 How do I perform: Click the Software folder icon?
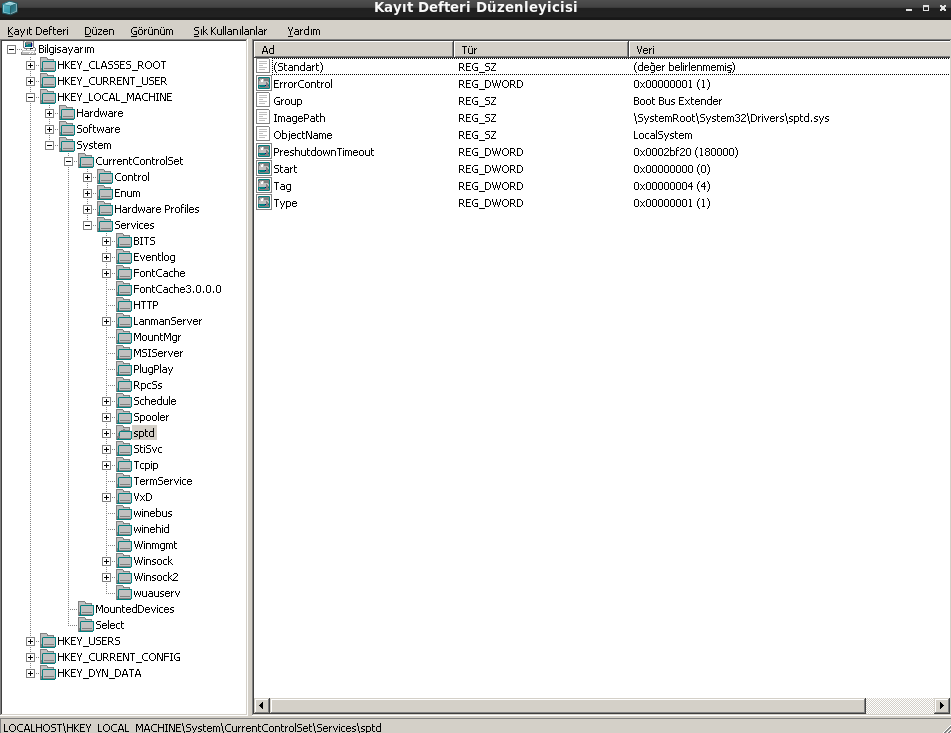(67, 129)
